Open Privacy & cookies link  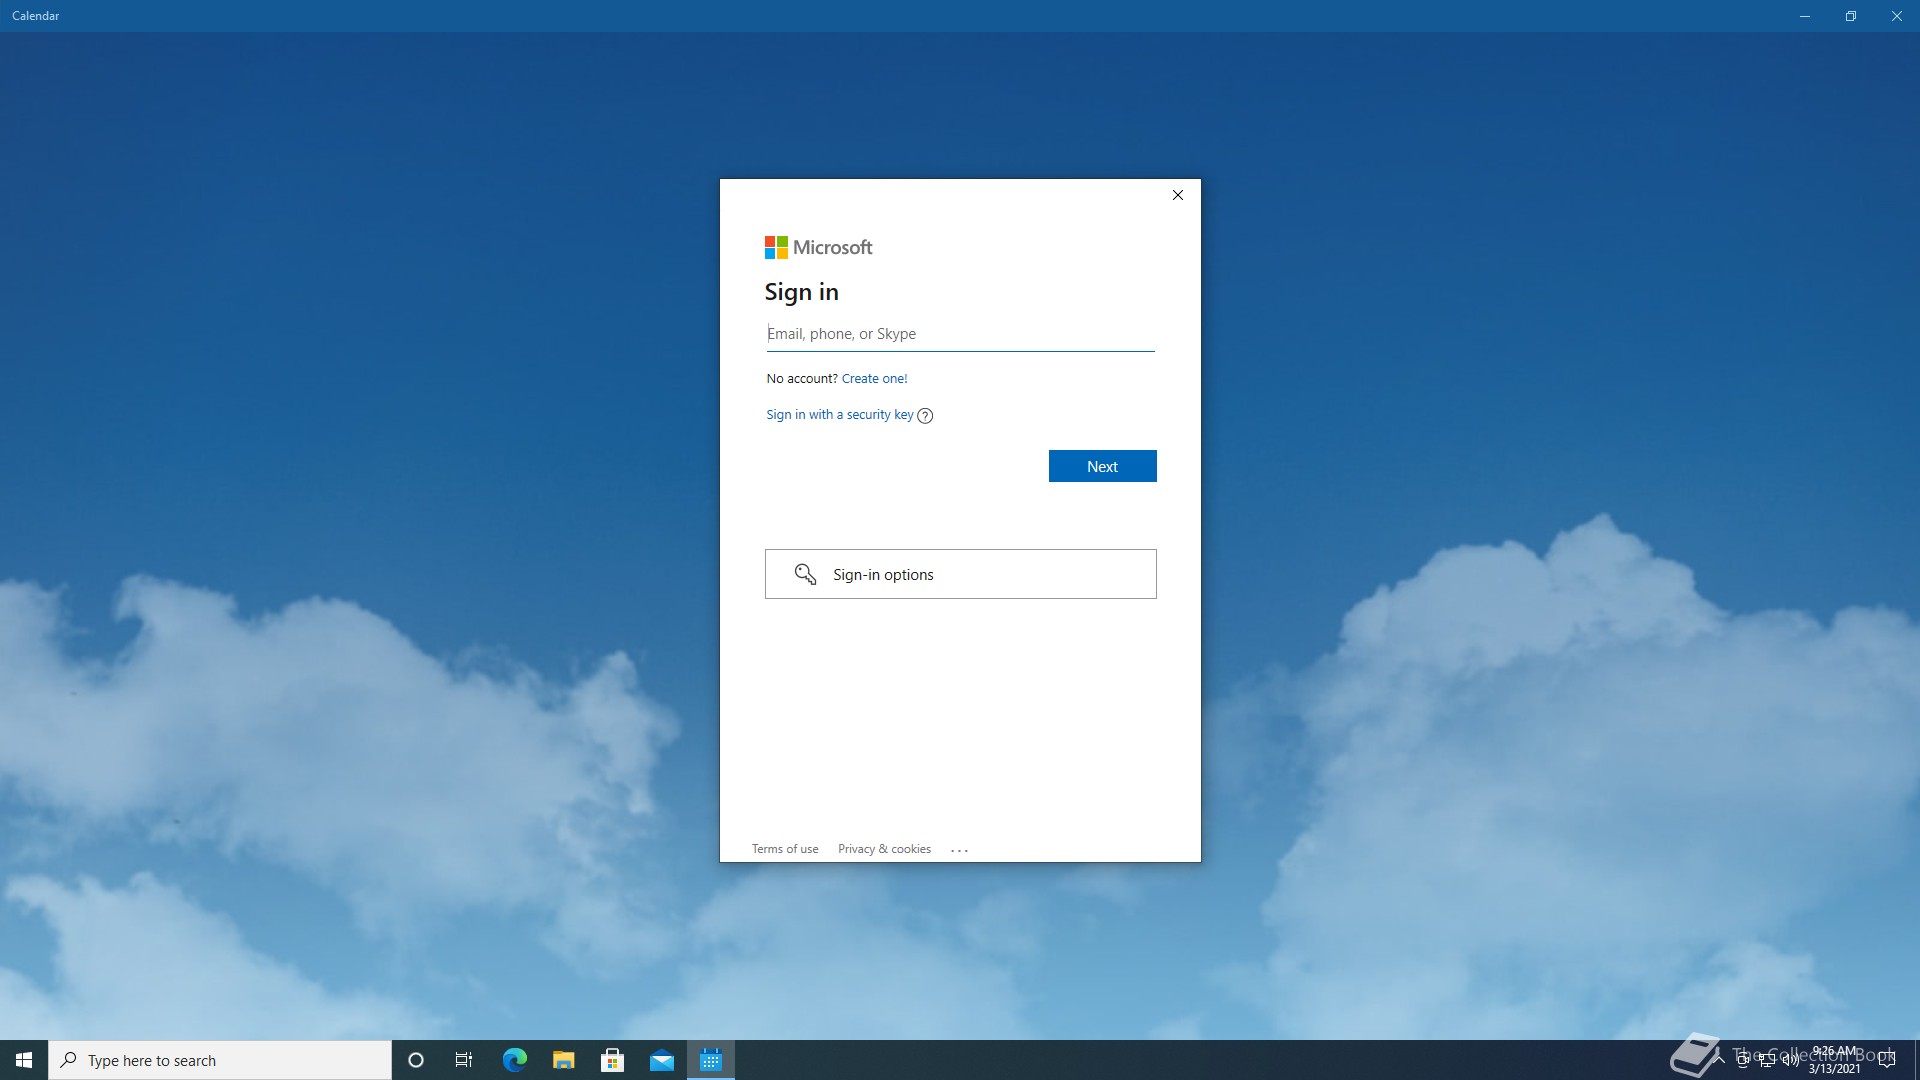pyautogui.click(x=884, y=849)
